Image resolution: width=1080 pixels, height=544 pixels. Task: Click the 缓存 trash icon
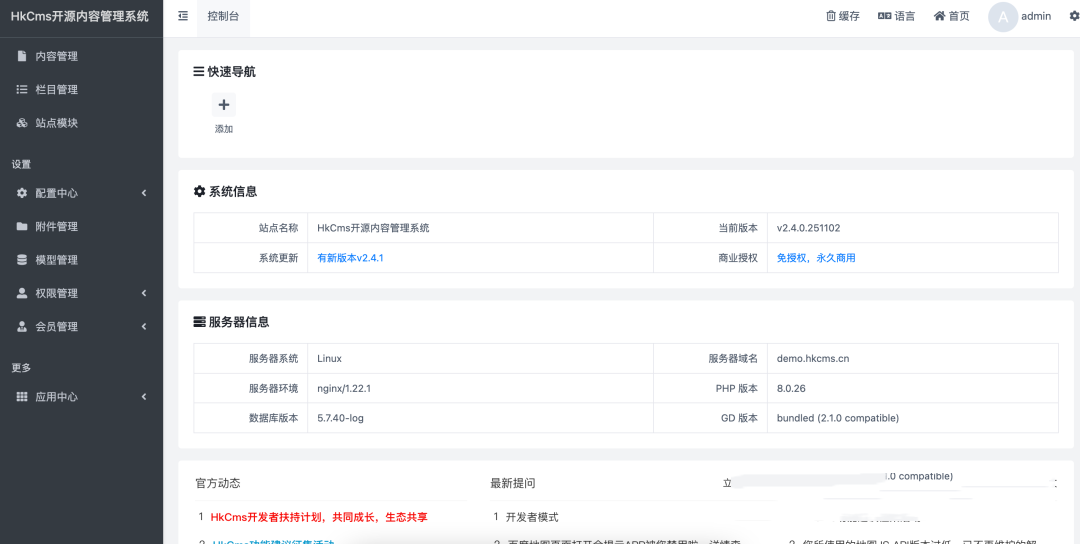tap(831, 16)
